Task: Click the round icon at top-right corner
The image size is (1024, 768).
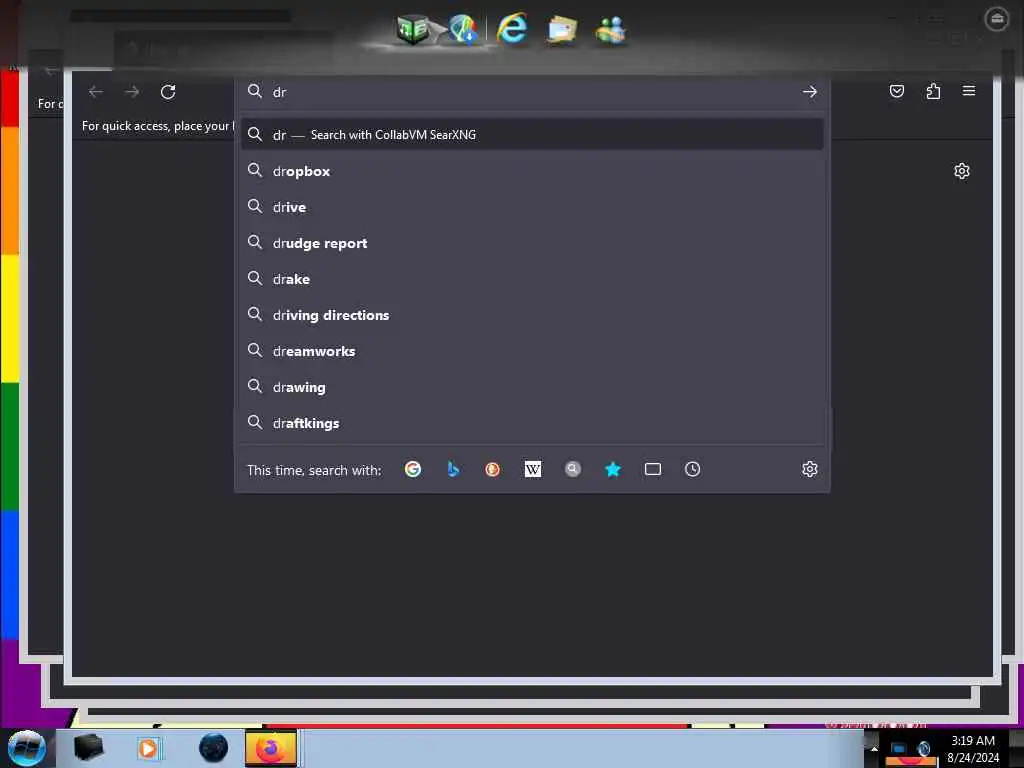Action: [997, 19]
